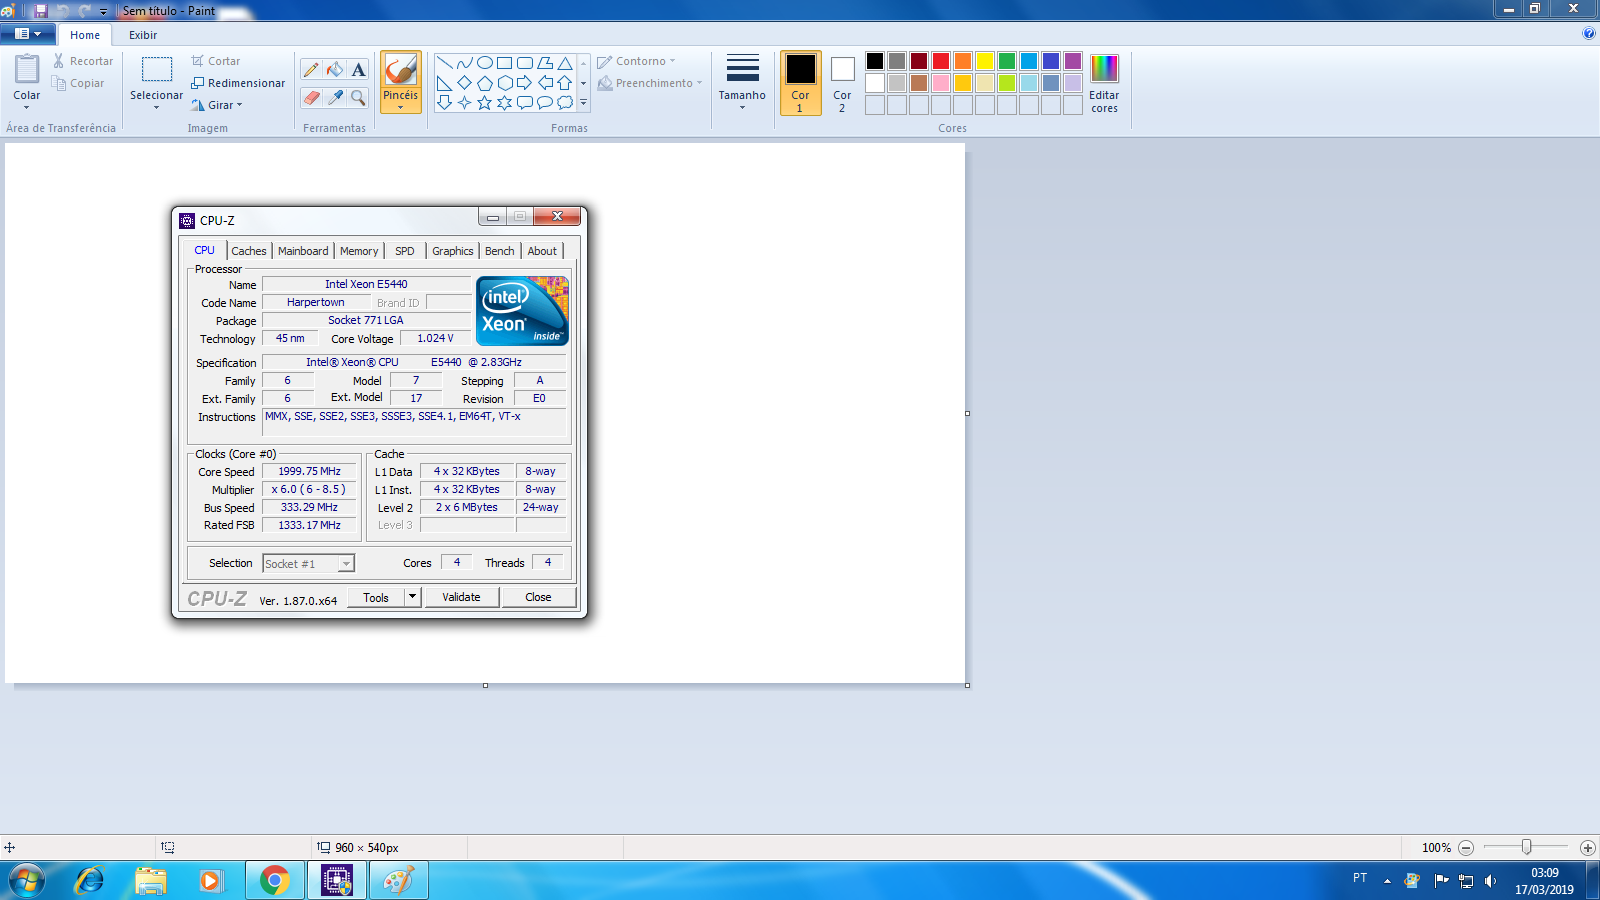The height and width of the screenshot is (900, 1600).
Task: Open Paint Help question mark icon
Action: 1589,34
